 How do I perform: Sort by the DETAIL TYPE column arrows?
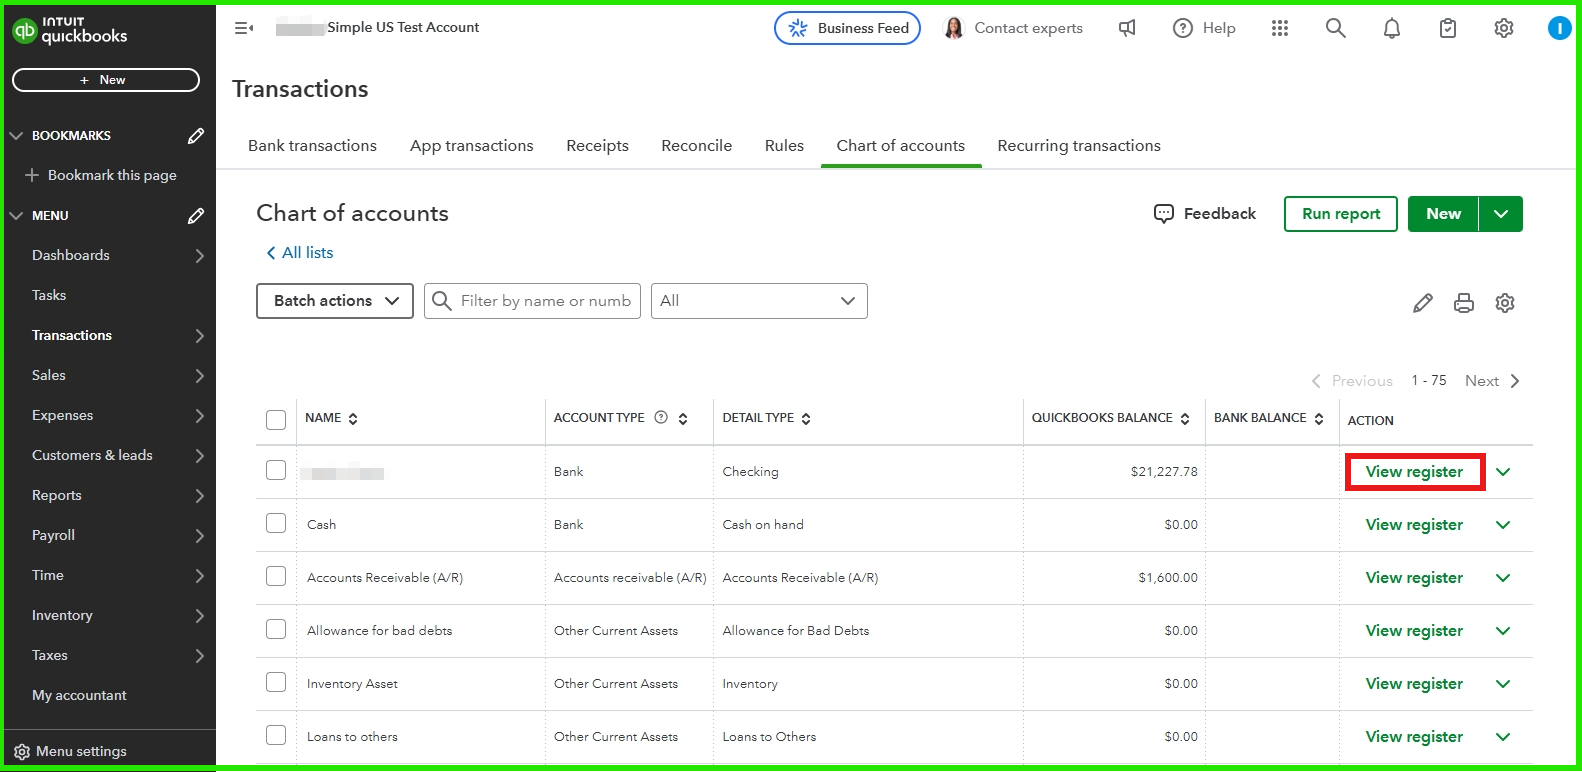806,419
